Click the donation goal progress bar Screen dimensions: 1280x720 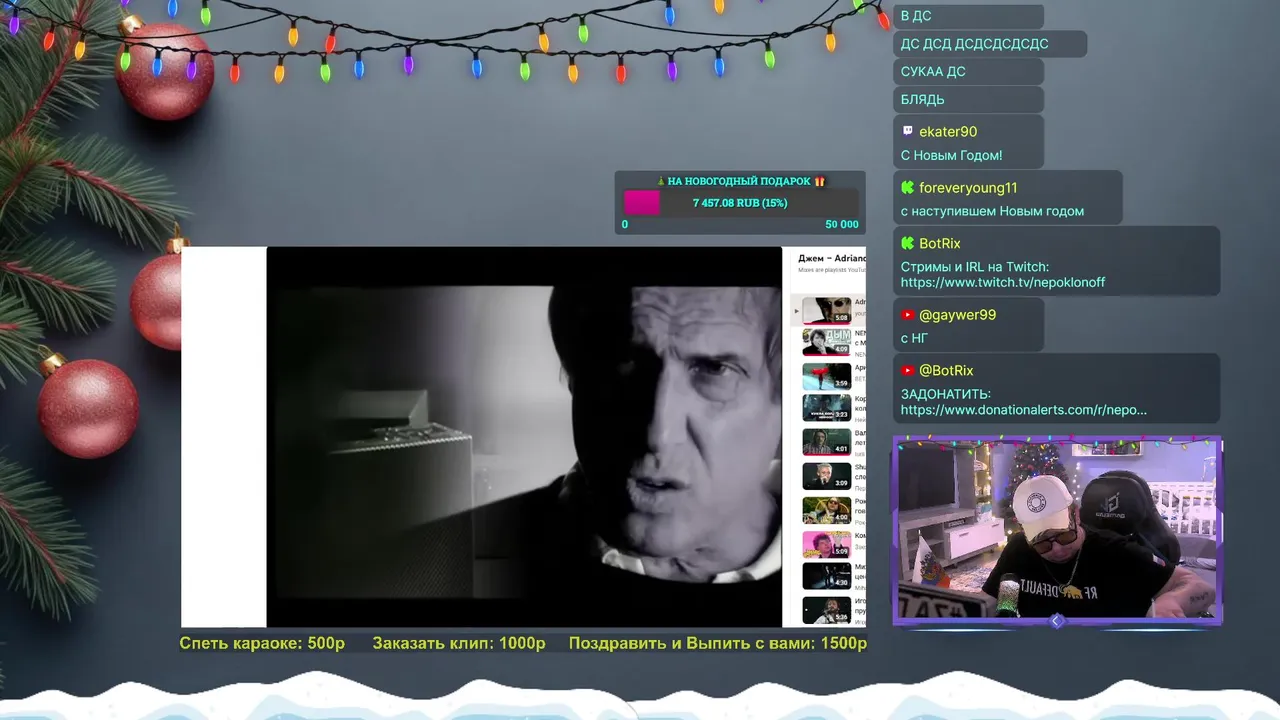click(x=740, y=203)
